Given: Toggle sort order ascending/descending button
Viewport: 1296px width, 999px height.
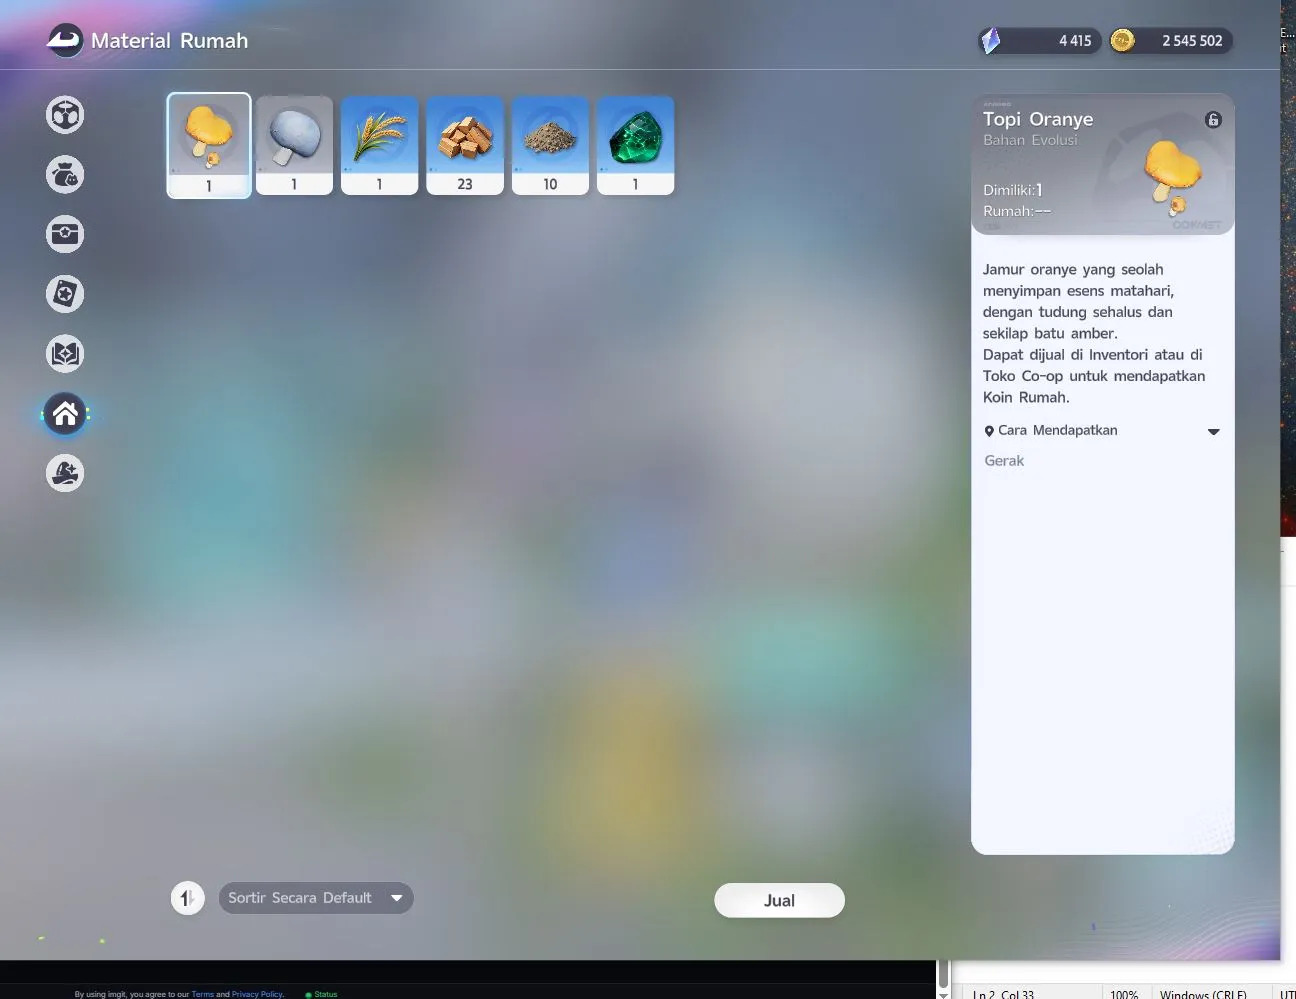Looking at the screenshot, I should [187, 898].
